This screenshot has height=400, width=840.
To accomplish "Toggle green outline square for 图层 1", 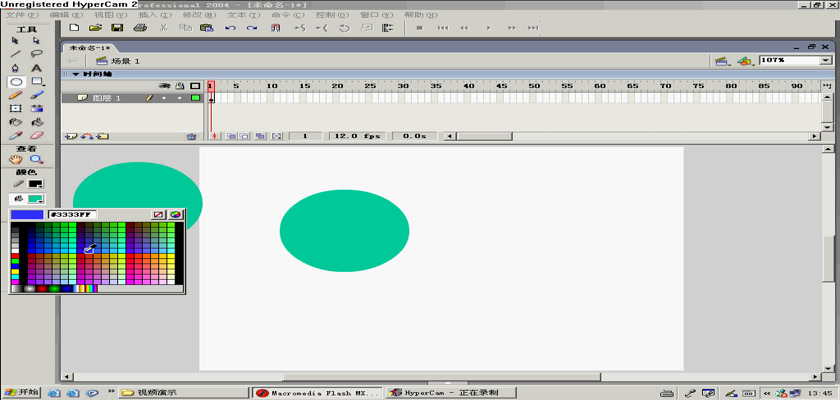I will coord(195,98).
